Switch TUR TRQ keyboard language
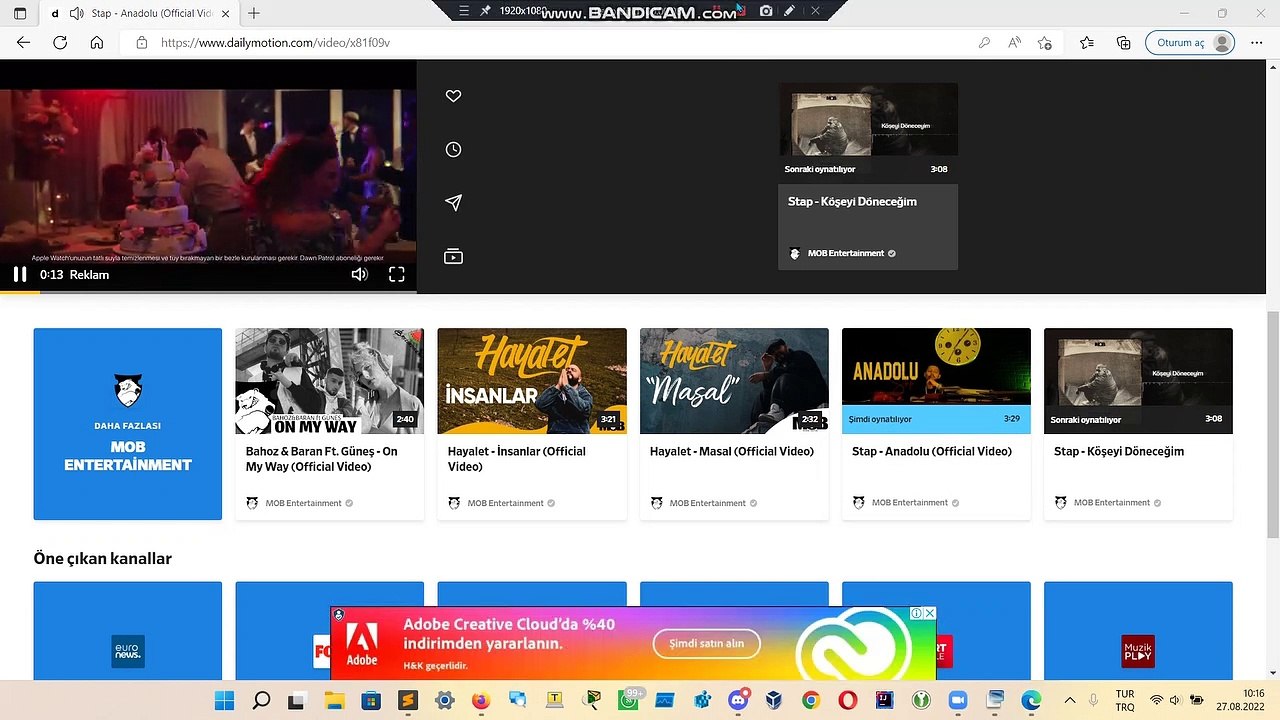 point(1125,700)
